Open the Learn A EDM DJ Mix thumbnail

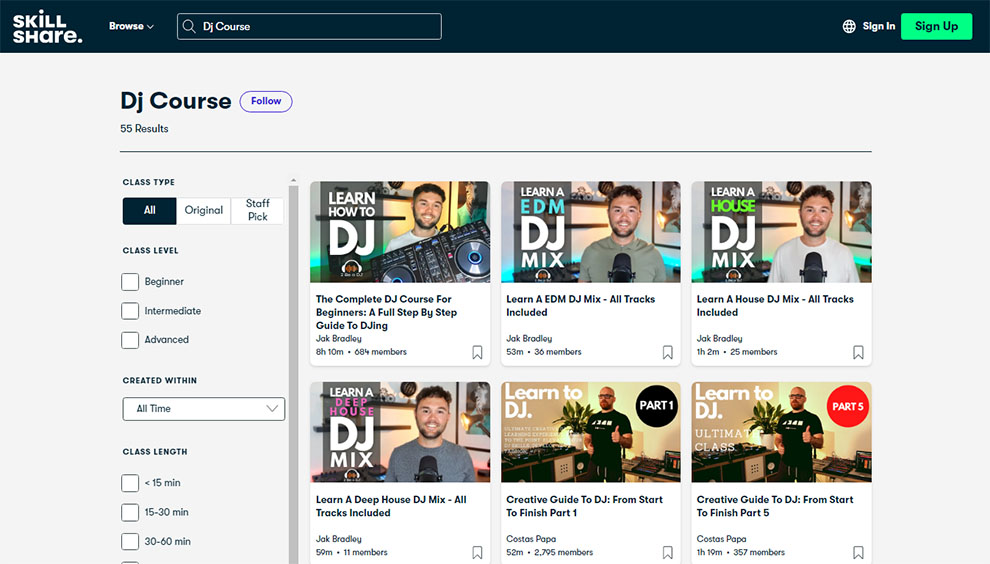pos(590,232)
